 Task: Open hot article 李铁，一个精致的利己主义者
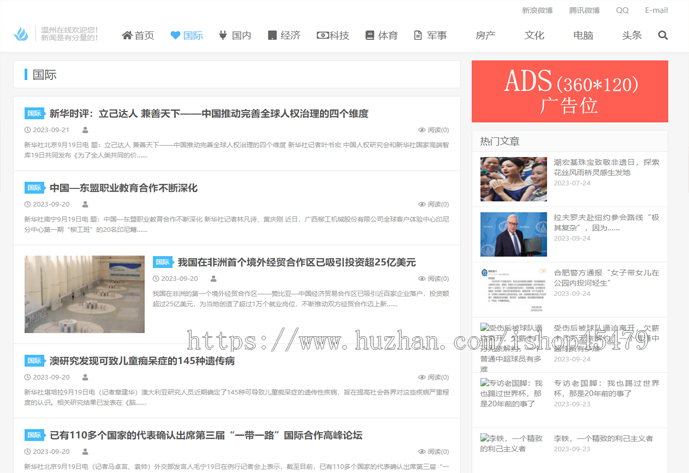click(603, 438)
